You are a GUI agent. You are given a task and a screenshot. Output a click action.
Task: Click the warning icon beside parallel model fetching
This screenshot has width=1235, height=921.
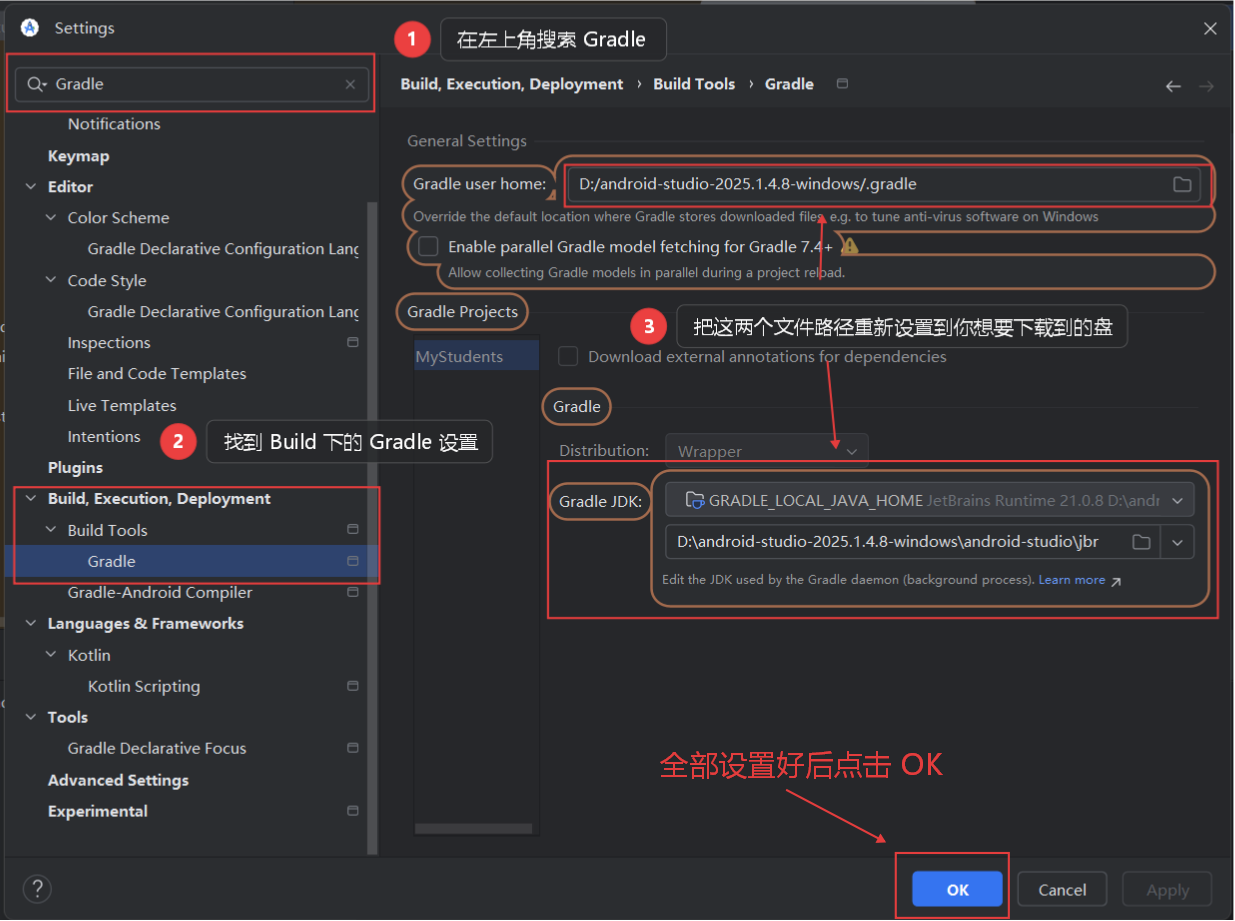tap(850, 245)
